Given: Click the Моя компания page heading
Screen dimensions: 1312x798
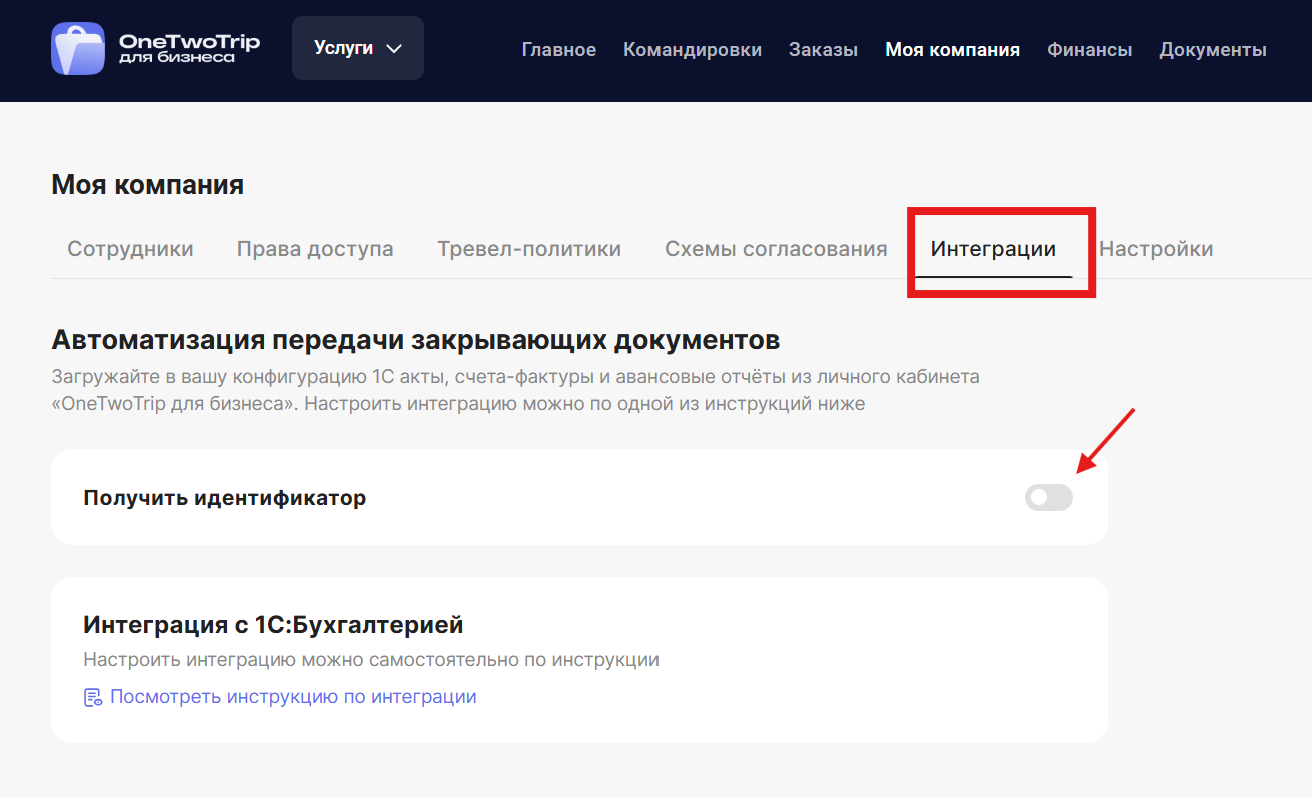Looking at the screenshot, I should (x=147, y=185).
